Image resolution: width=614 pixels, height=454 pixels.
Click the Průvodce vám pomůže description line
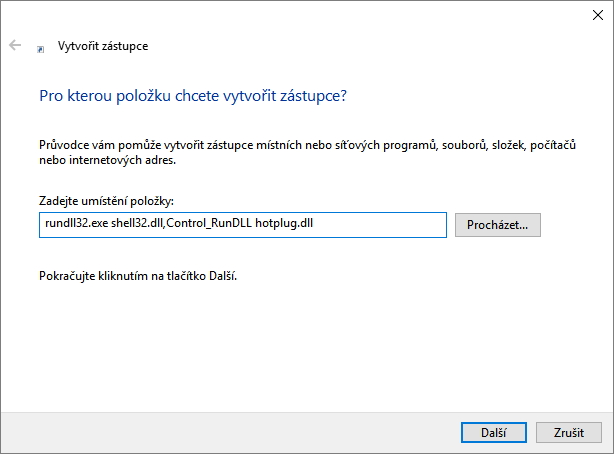308,145
